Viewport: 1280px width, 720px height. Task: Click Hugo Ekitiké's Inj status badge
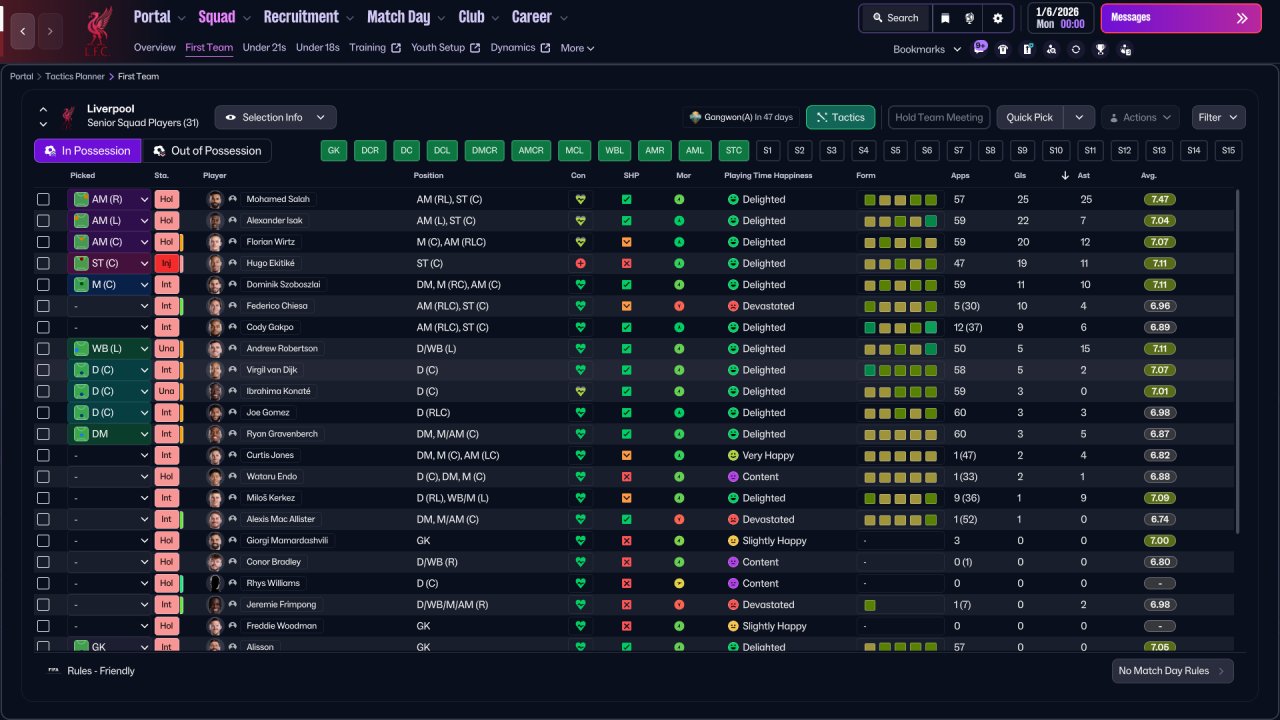[x=167, y=263]
